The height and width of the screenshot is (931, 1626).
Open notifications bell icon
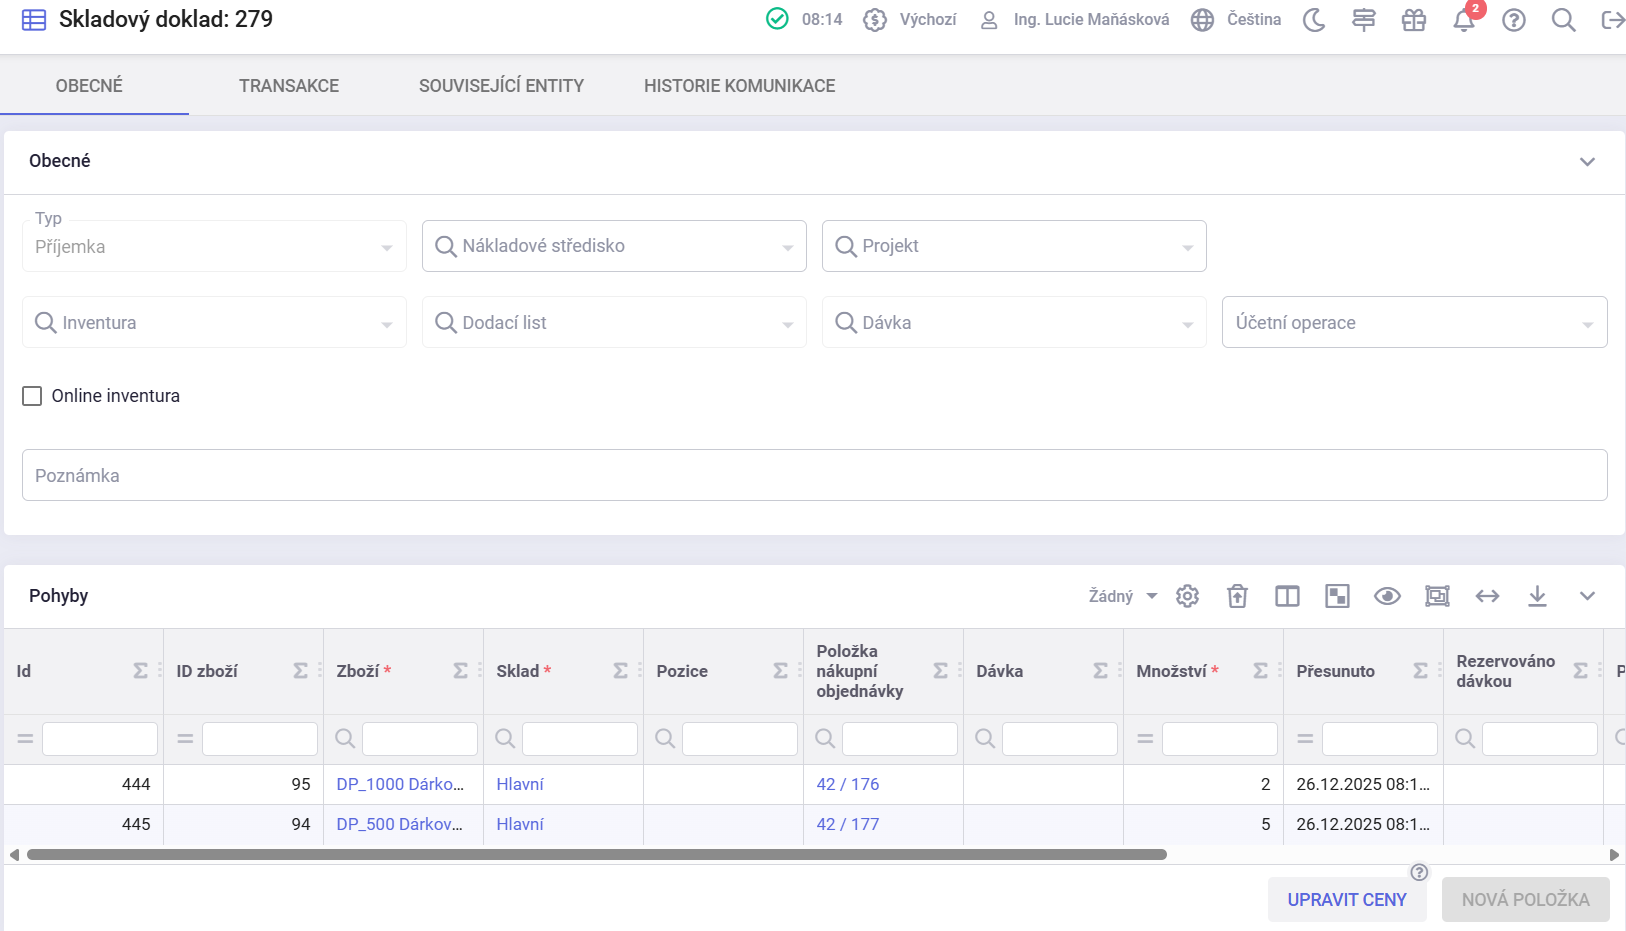coord(1464,20)
